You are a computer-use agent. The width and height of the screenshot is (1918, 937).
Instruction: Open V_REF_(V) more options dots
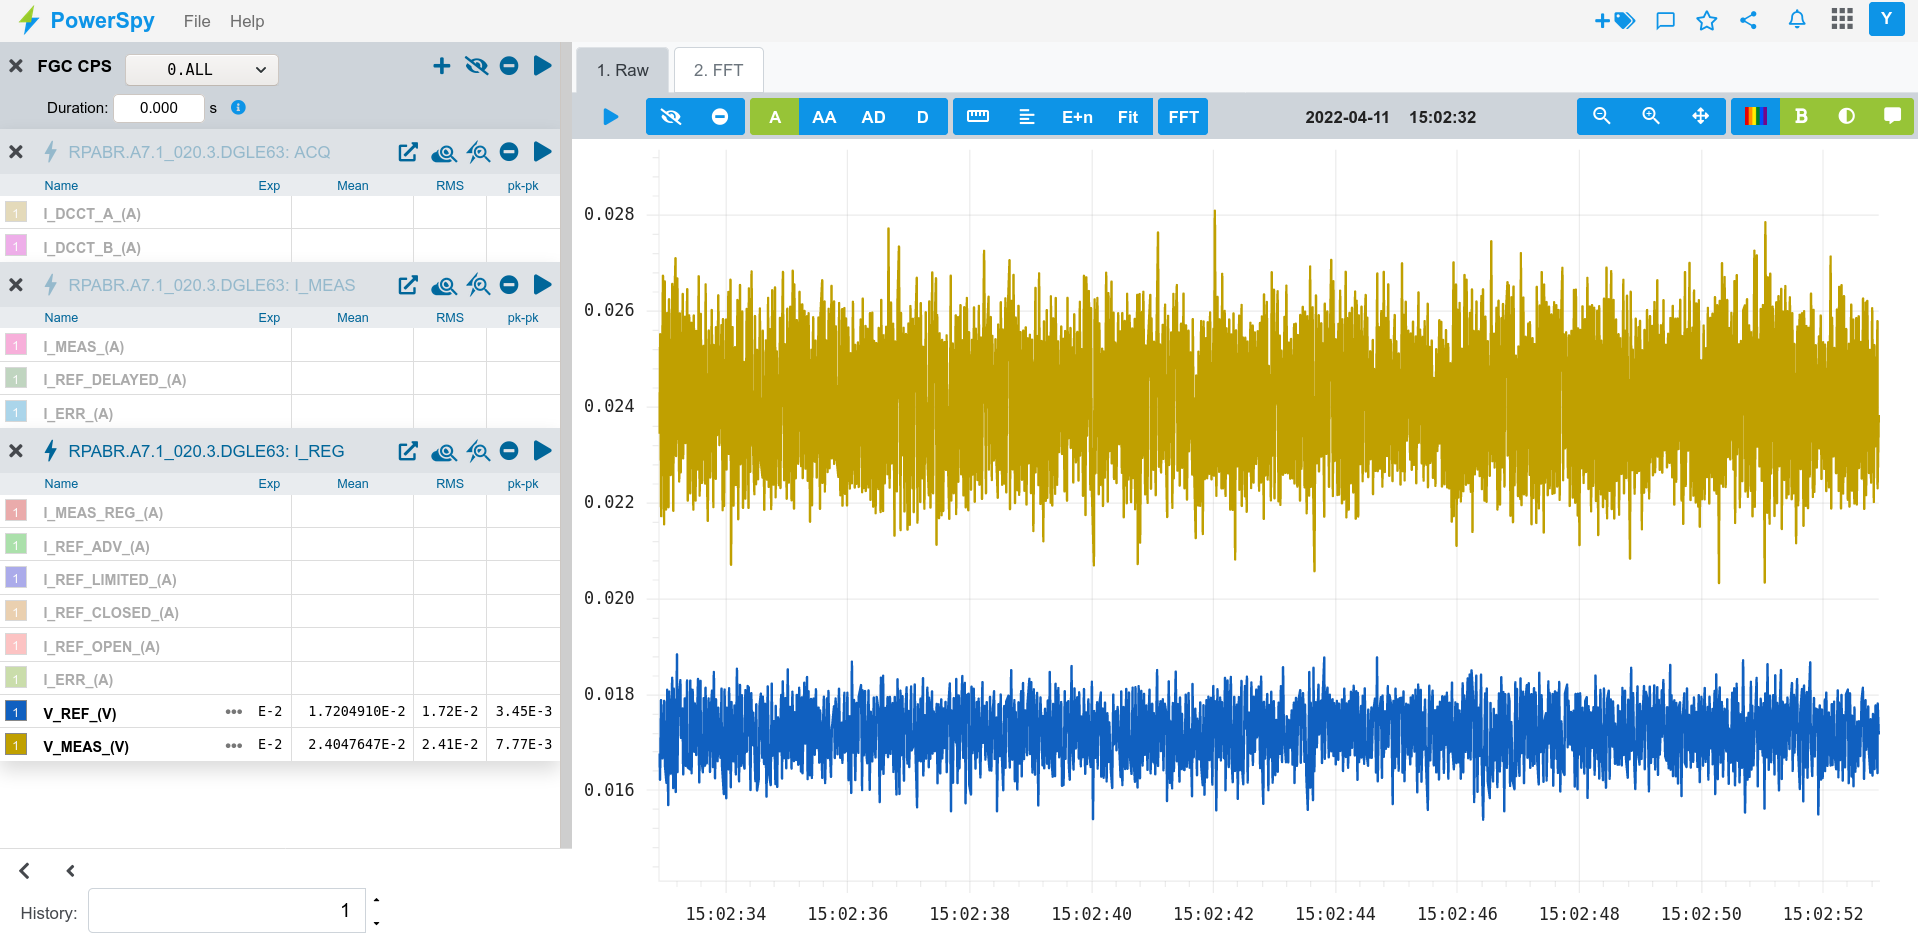pyautogui.click(x=234, y=712)
